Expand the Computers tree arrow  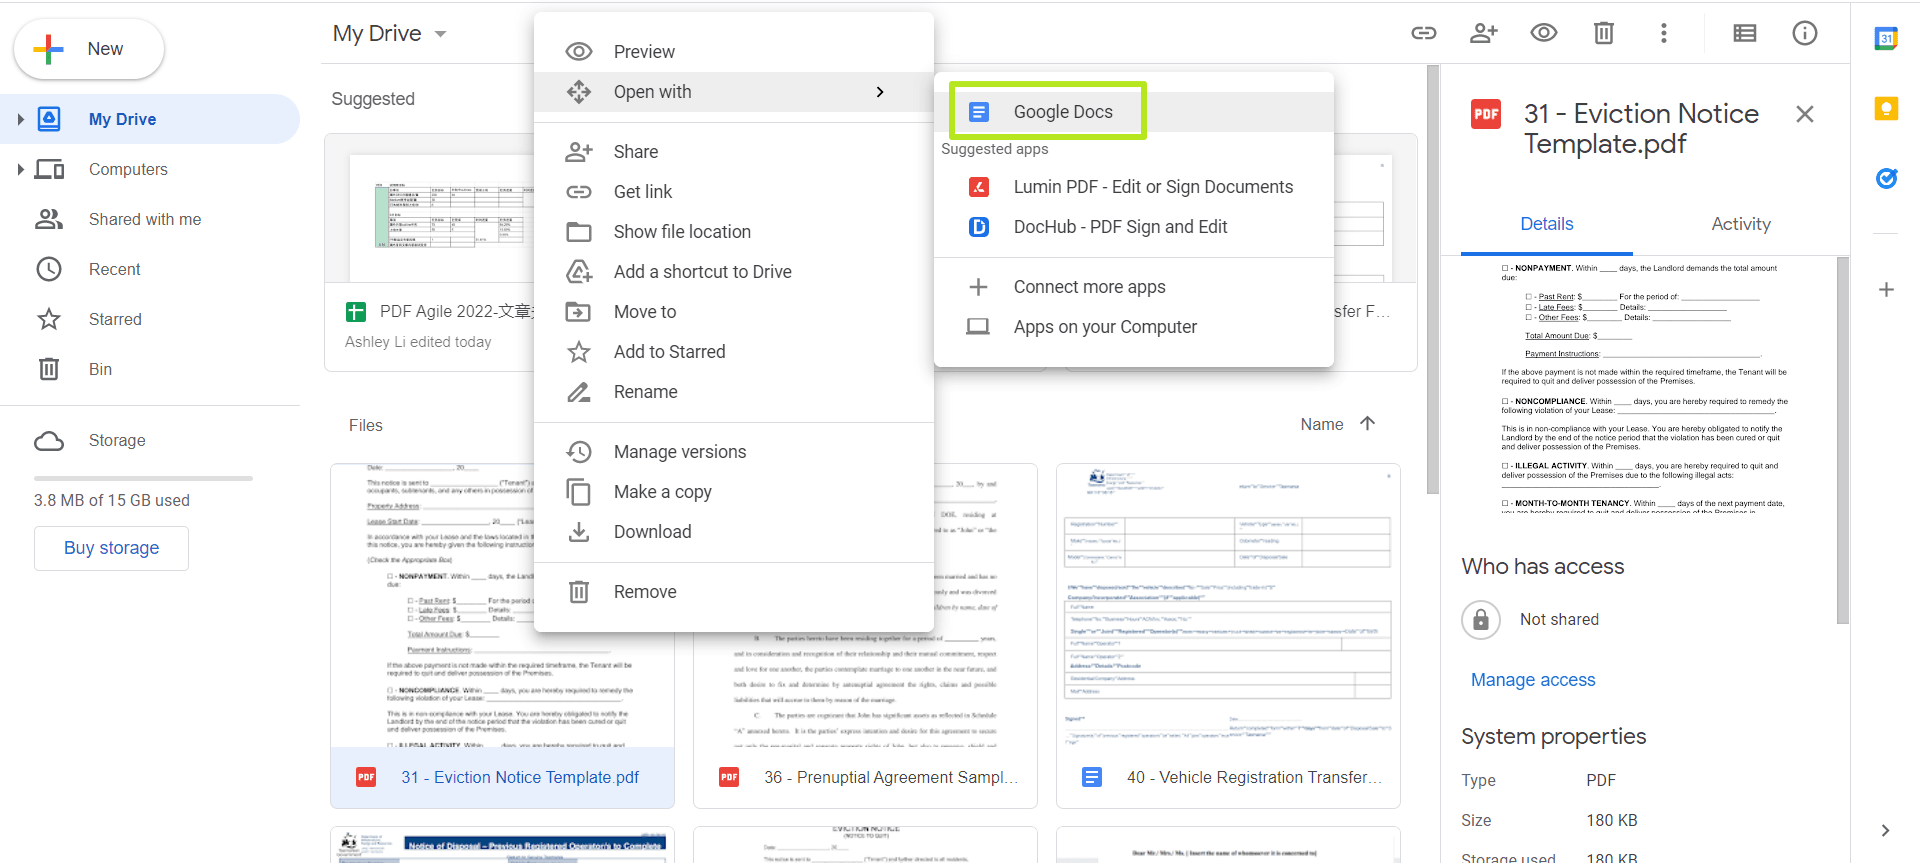point(20,169)
